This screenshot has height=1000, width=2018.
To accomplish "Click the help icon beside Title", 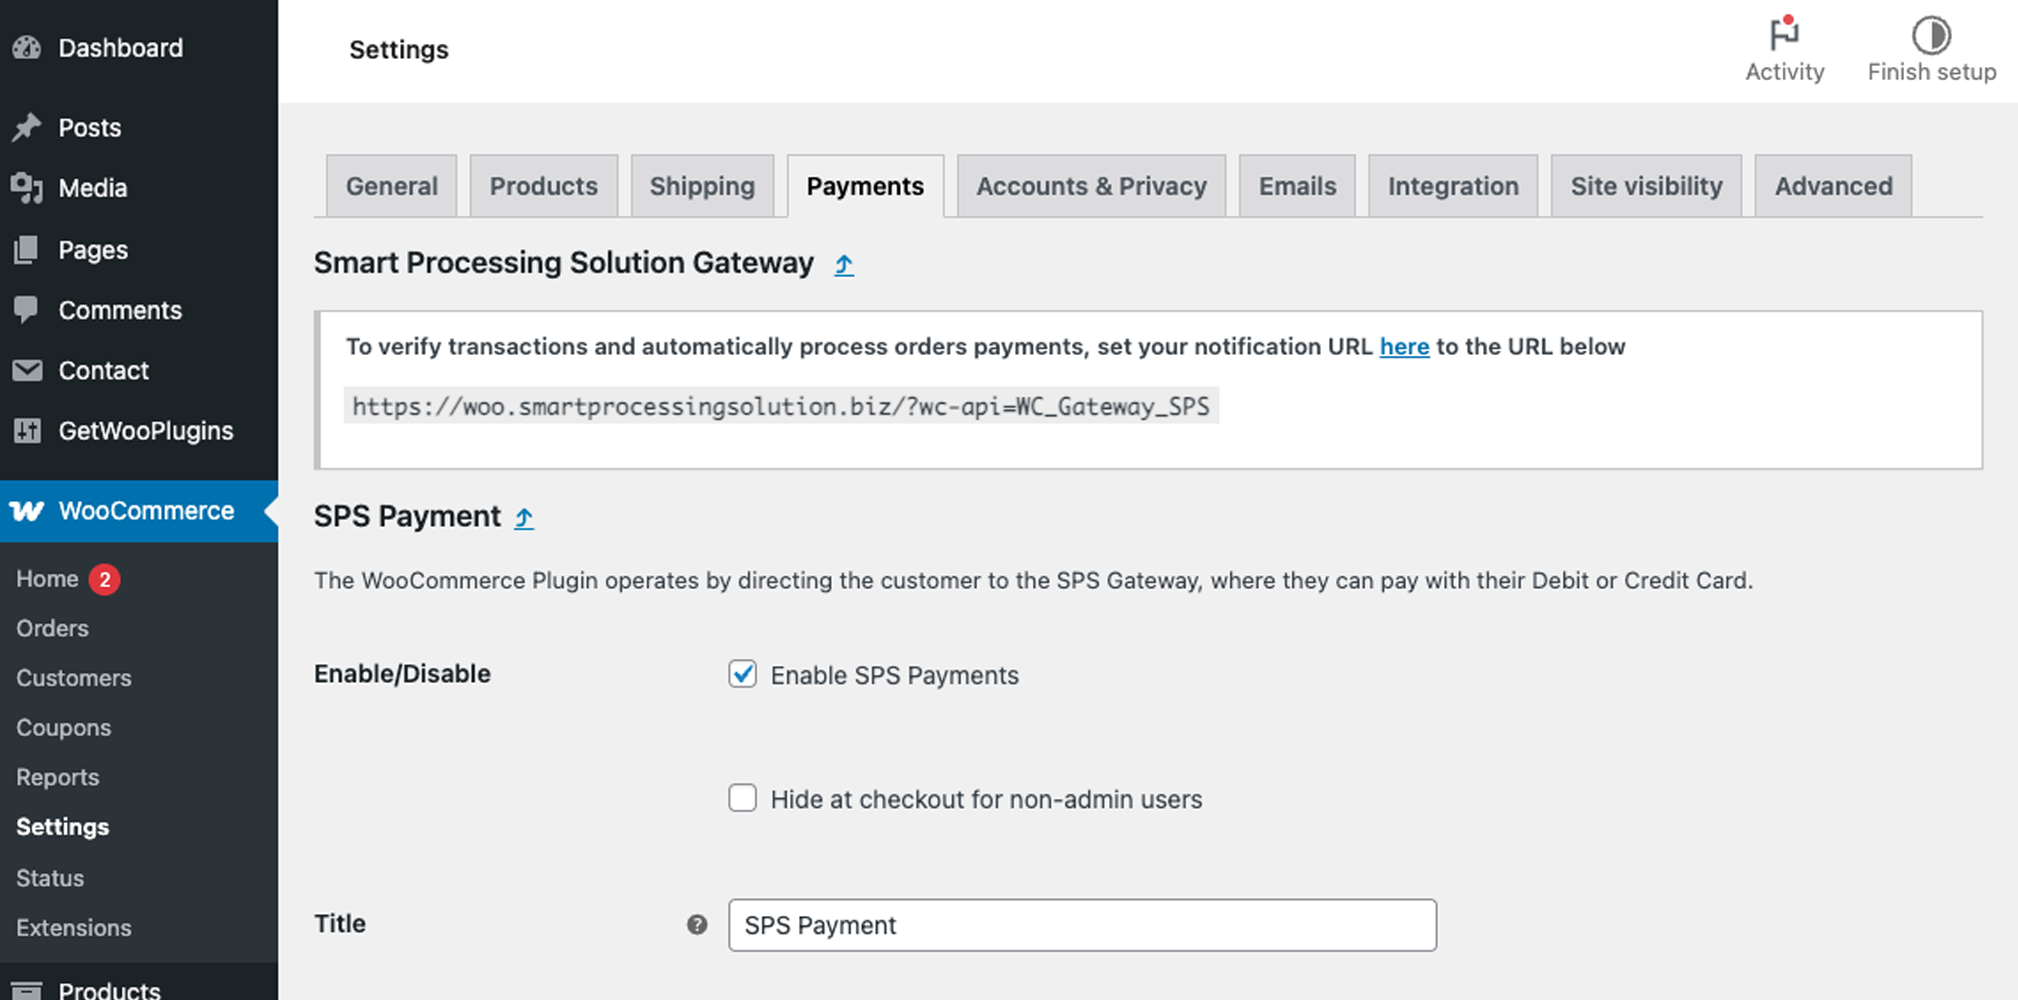I will coord(695,926).
